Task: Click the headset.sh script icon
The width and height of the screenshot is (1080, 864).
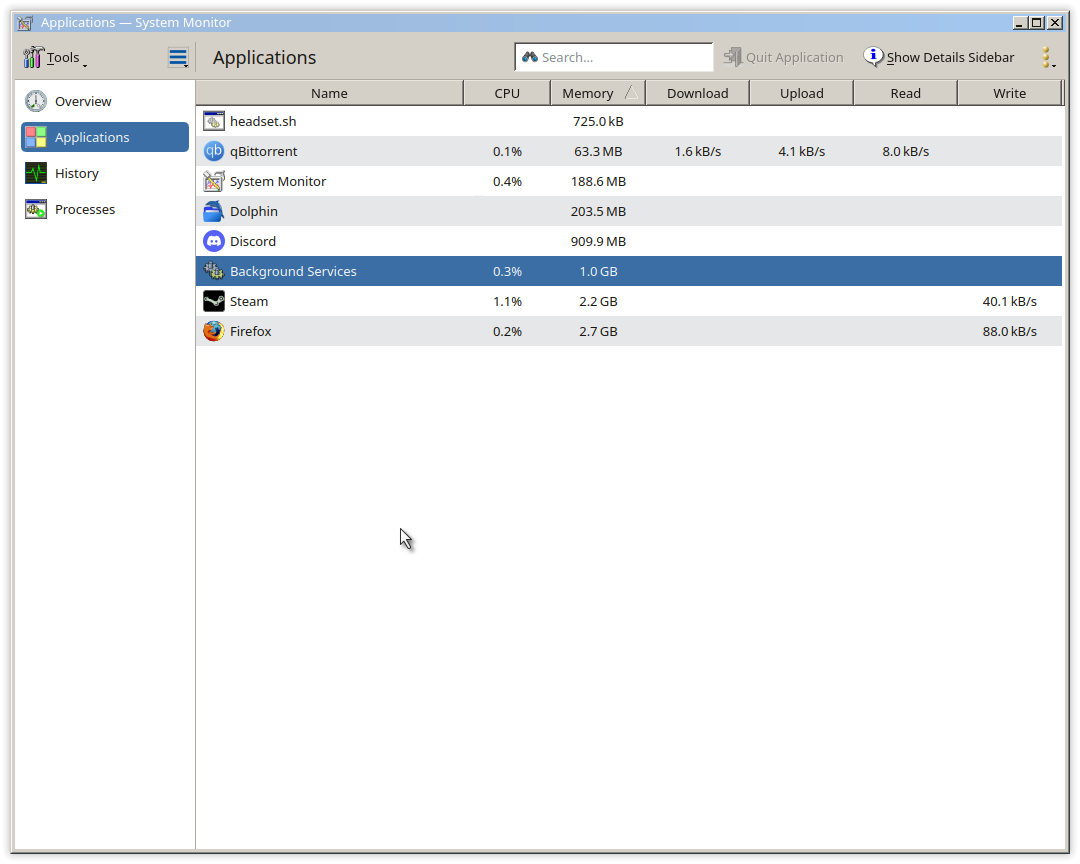Action: [214, 121]
